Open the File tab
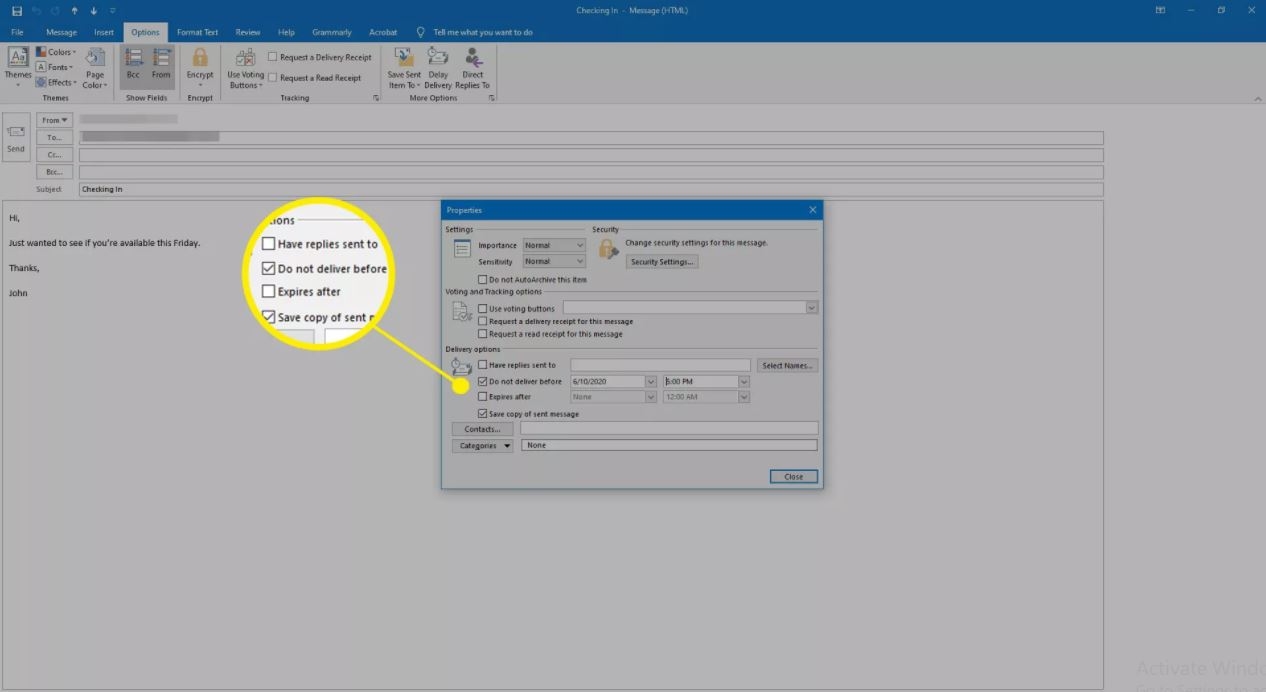 (17, 32)
